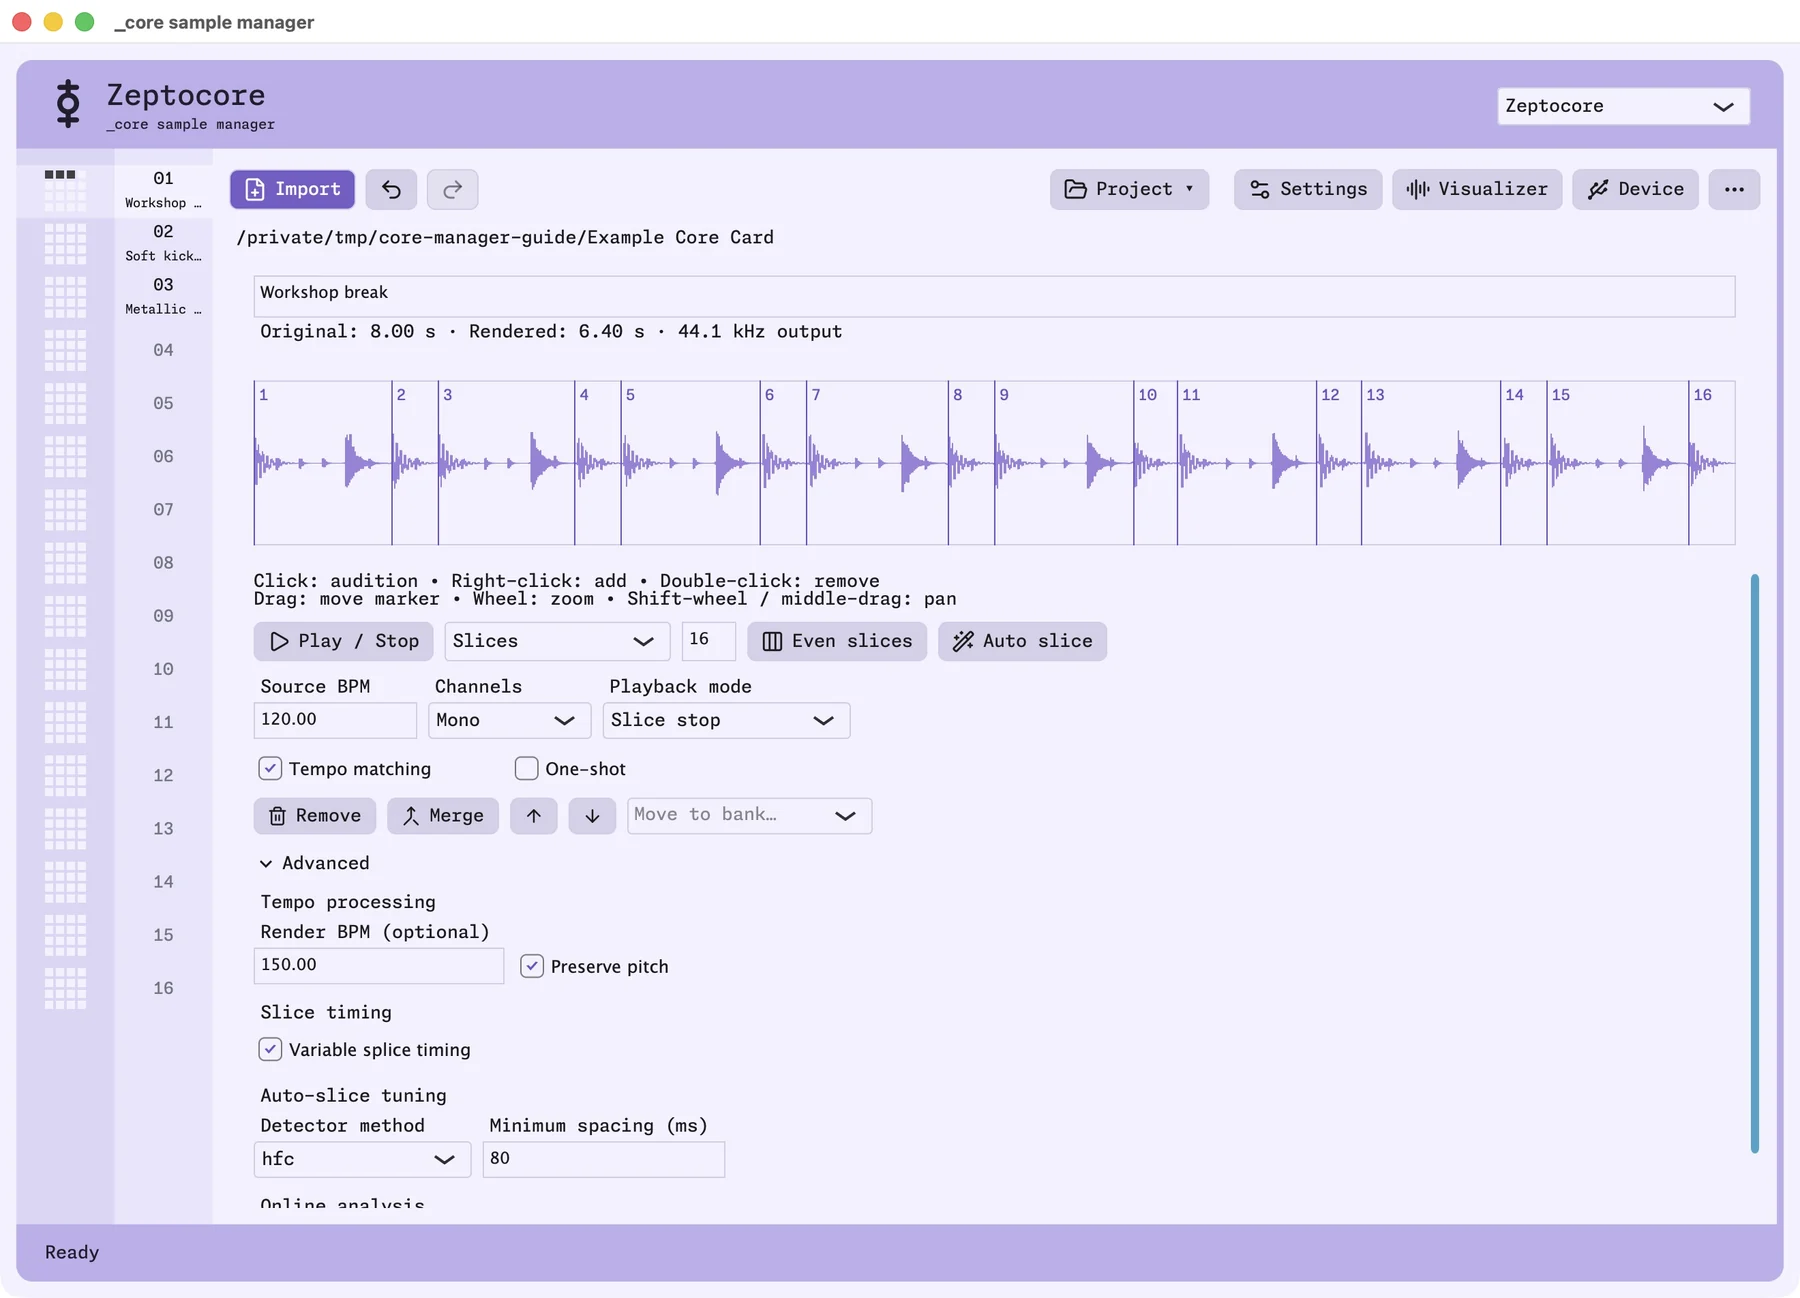
Task: Apply Even slices
Action: pos(837,641)
